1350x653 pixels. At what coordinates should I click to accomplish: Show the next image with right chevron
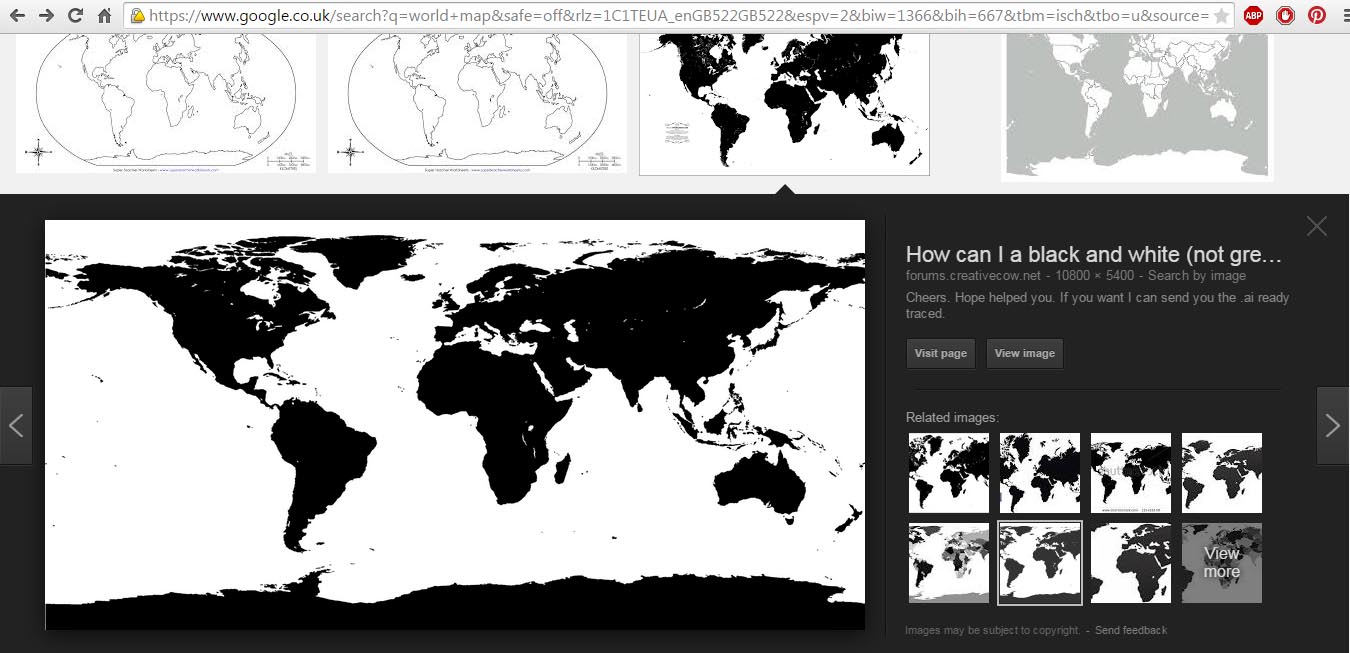[x=1332, y=425]
